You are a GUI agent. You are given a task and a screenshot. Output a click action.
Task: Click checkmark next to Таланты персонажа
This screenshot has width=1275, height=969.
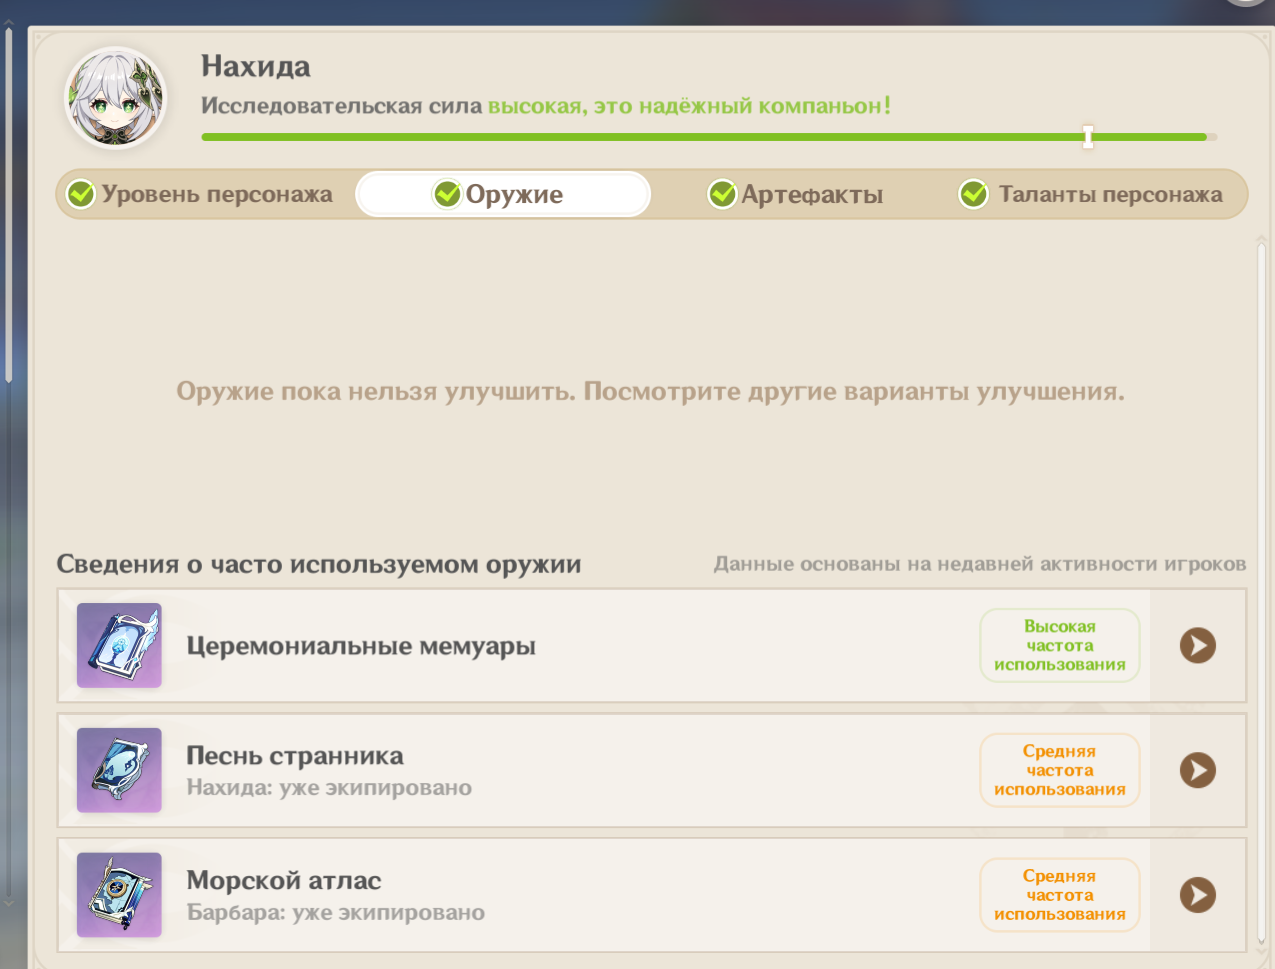click(974, 194)
